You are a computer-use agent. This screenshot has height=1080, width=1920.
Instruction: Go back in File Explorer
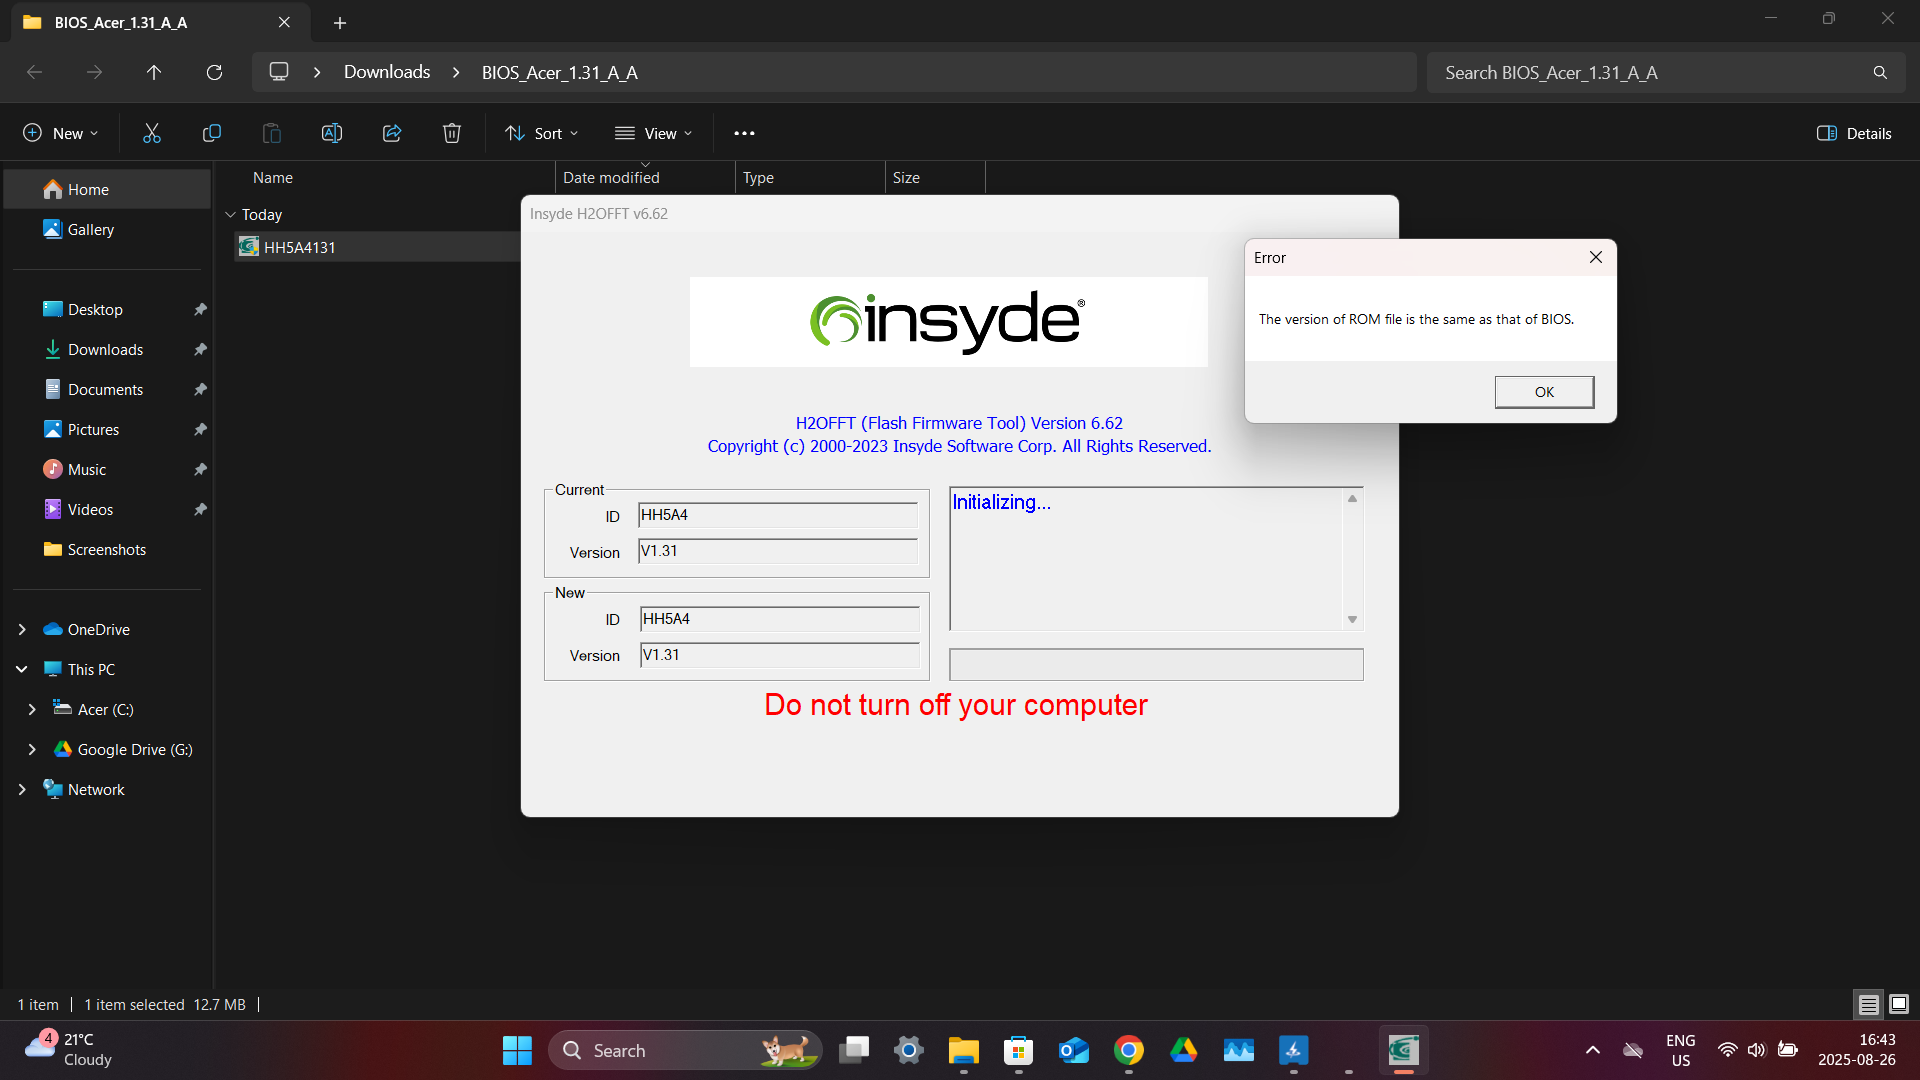point(34,72)
